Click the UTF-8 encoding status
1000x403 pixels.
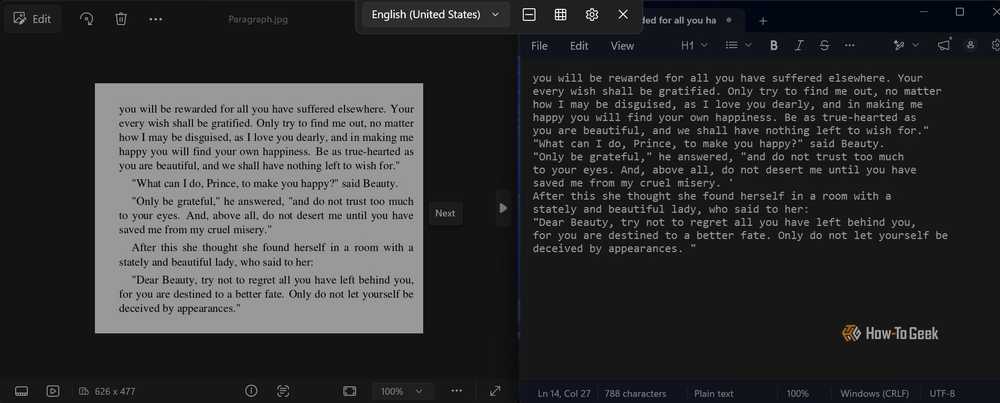tap(943, 393)
